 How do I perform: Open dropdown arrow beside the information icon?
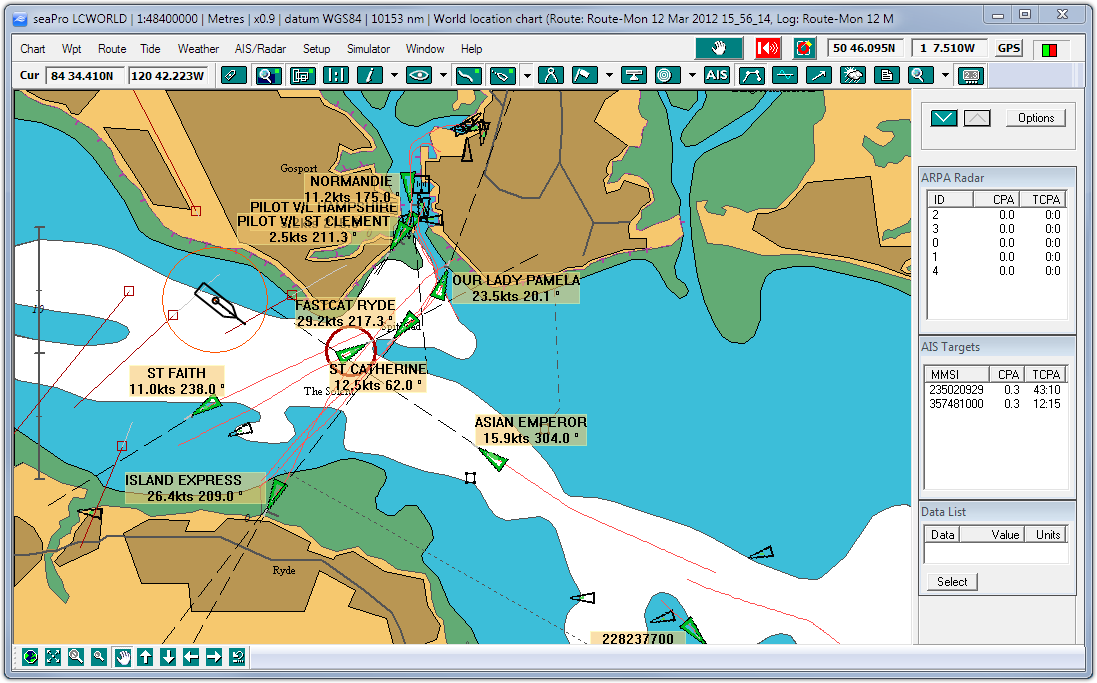[x=395, y=76]
